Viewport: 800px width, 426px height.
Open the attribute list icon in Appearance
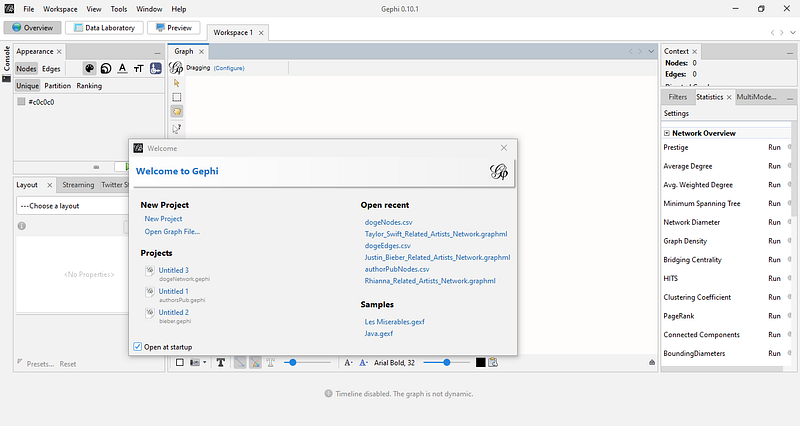click(156, 68)
